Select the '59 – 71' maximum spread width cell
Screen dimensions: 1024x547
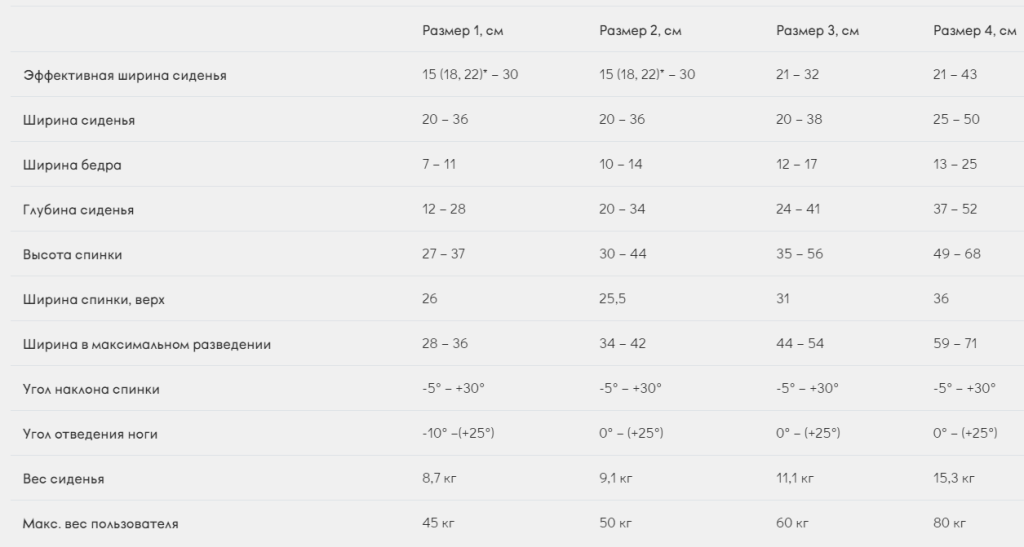click(955, 344)
